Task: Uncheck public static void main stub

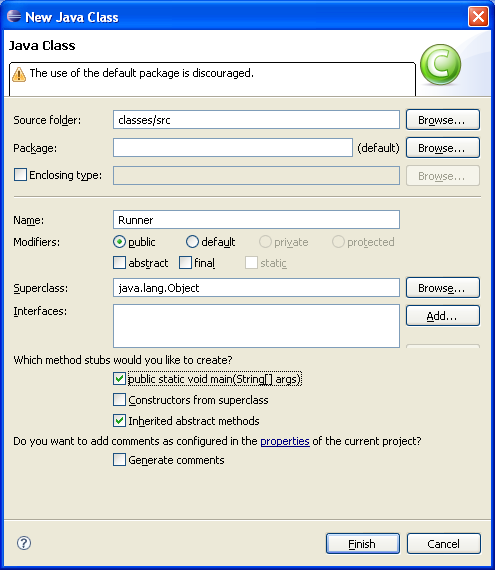Action: (x=119, y=379)
